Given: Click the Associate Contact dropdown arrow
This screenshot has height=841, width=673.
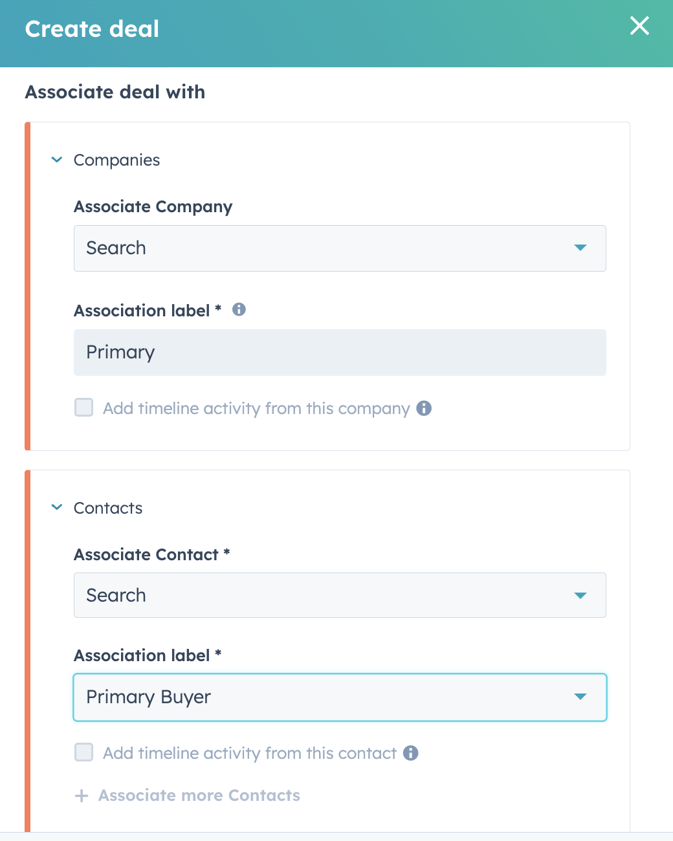Looking at the screenshot, I should (580, 595).
